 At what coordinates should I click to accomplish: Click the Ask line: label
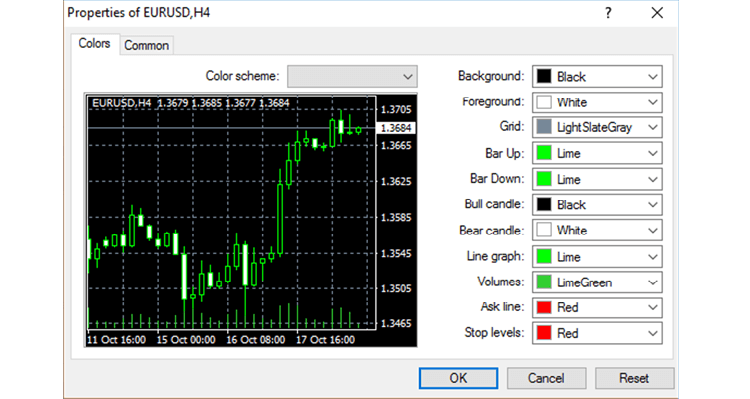(x=502, y=307)
